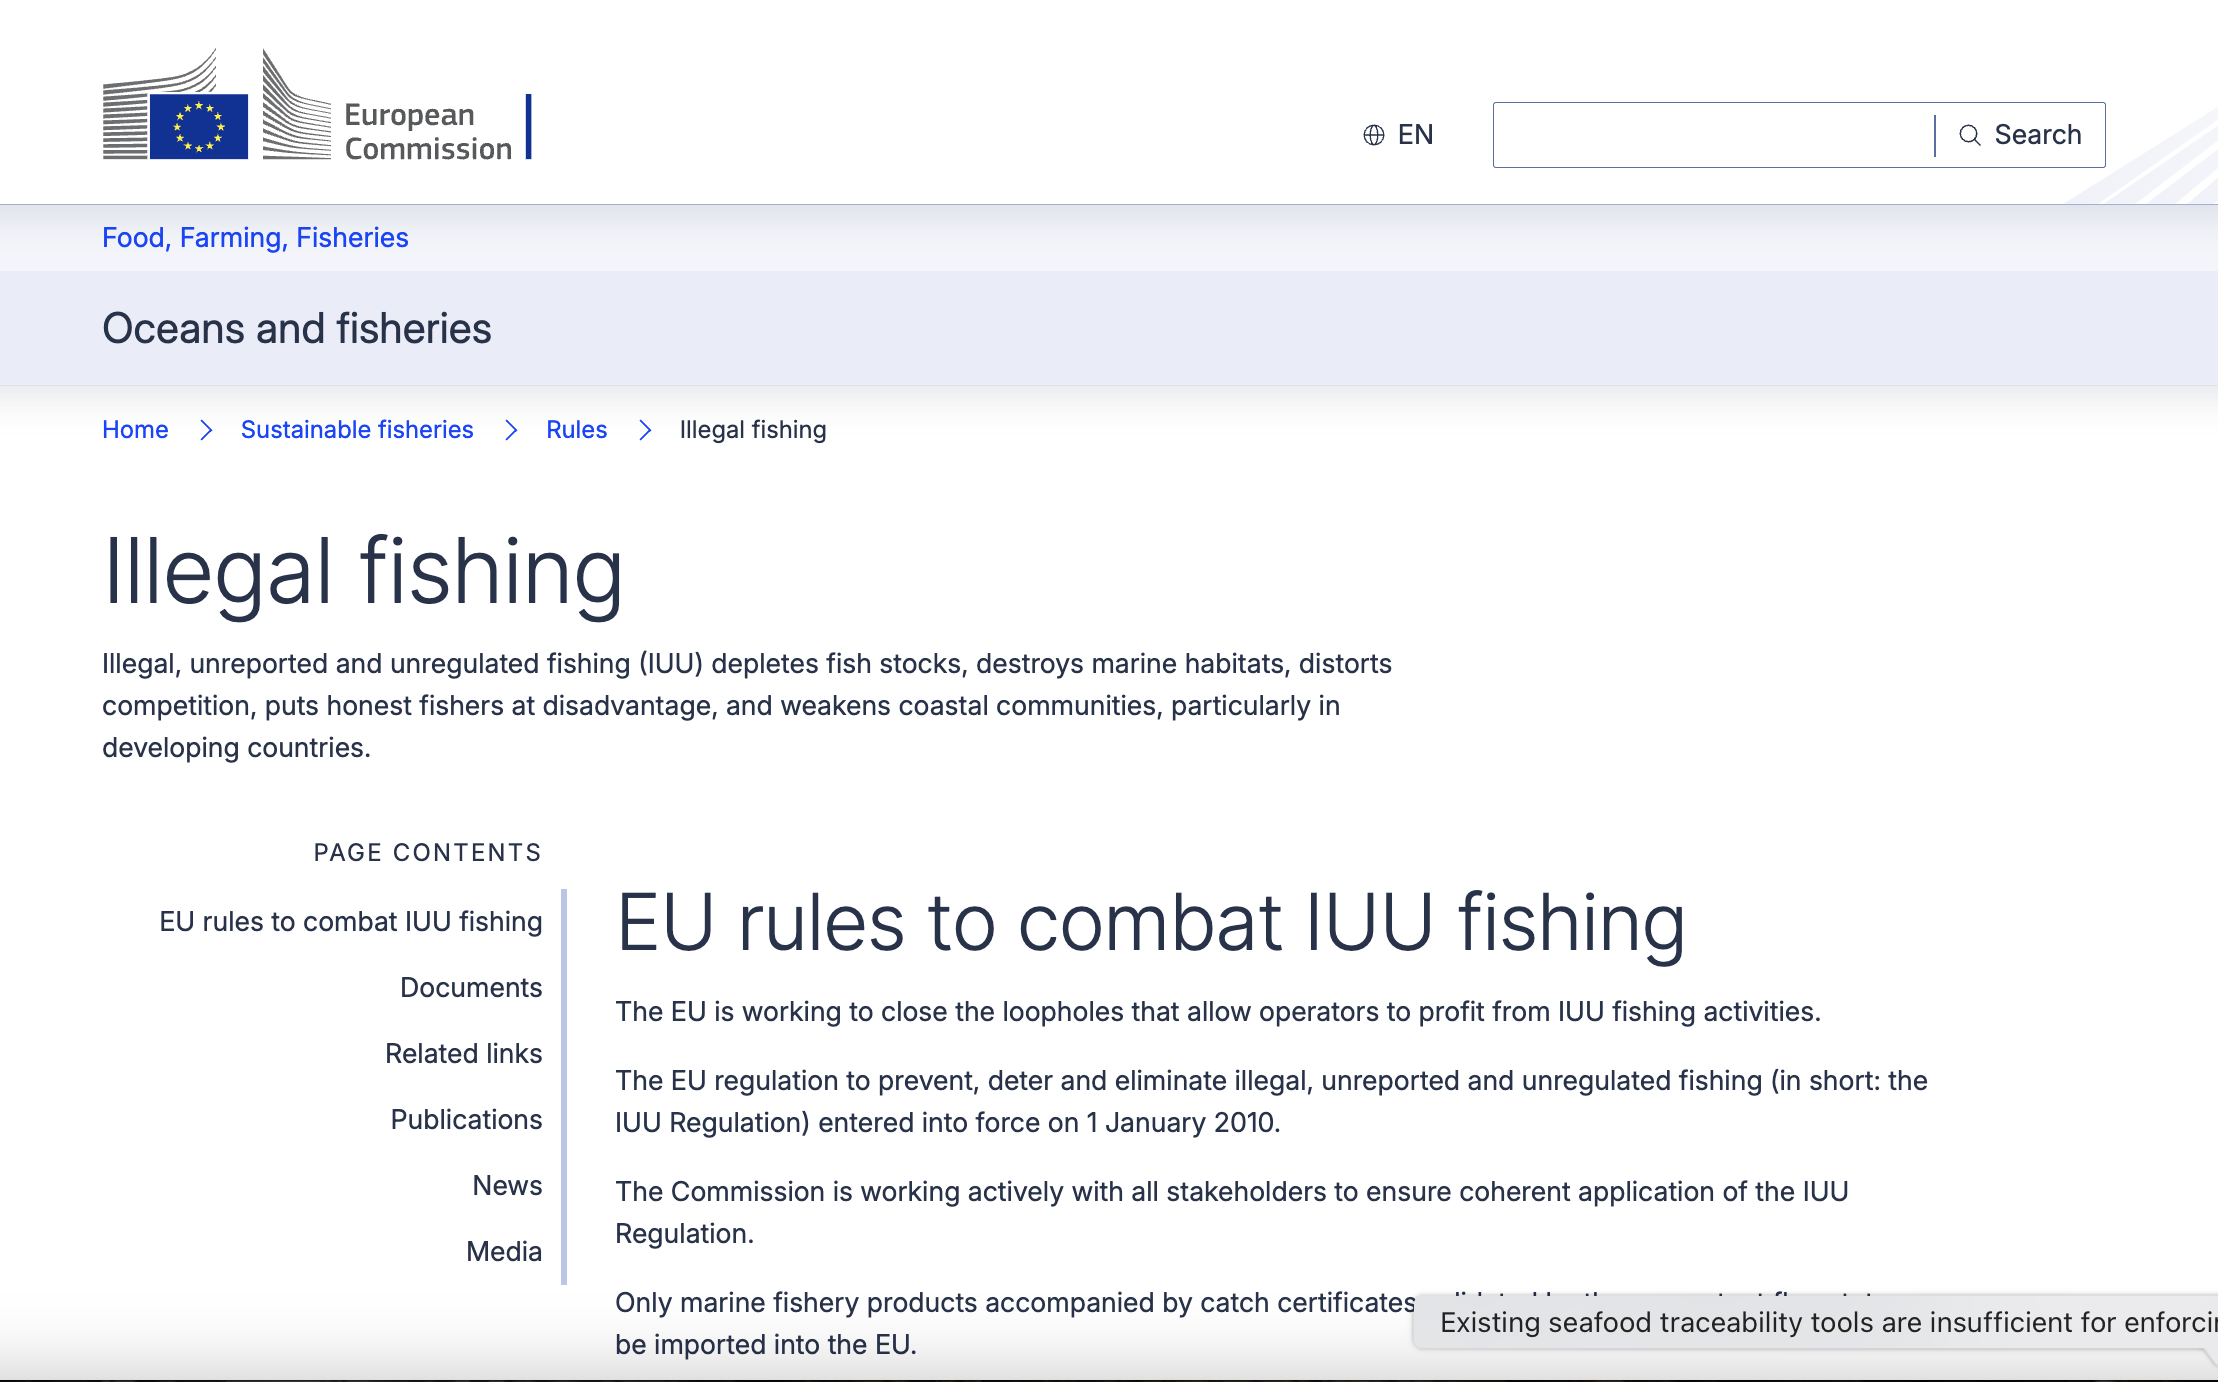Click chevron after Home breadcrumb
The height and width of the screenshot is (1382, 2218).
point(206,430)
